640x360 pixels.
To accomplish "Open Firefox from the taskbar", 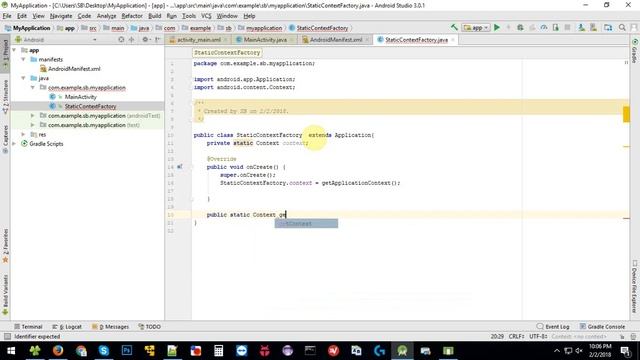I will (58, 350).
